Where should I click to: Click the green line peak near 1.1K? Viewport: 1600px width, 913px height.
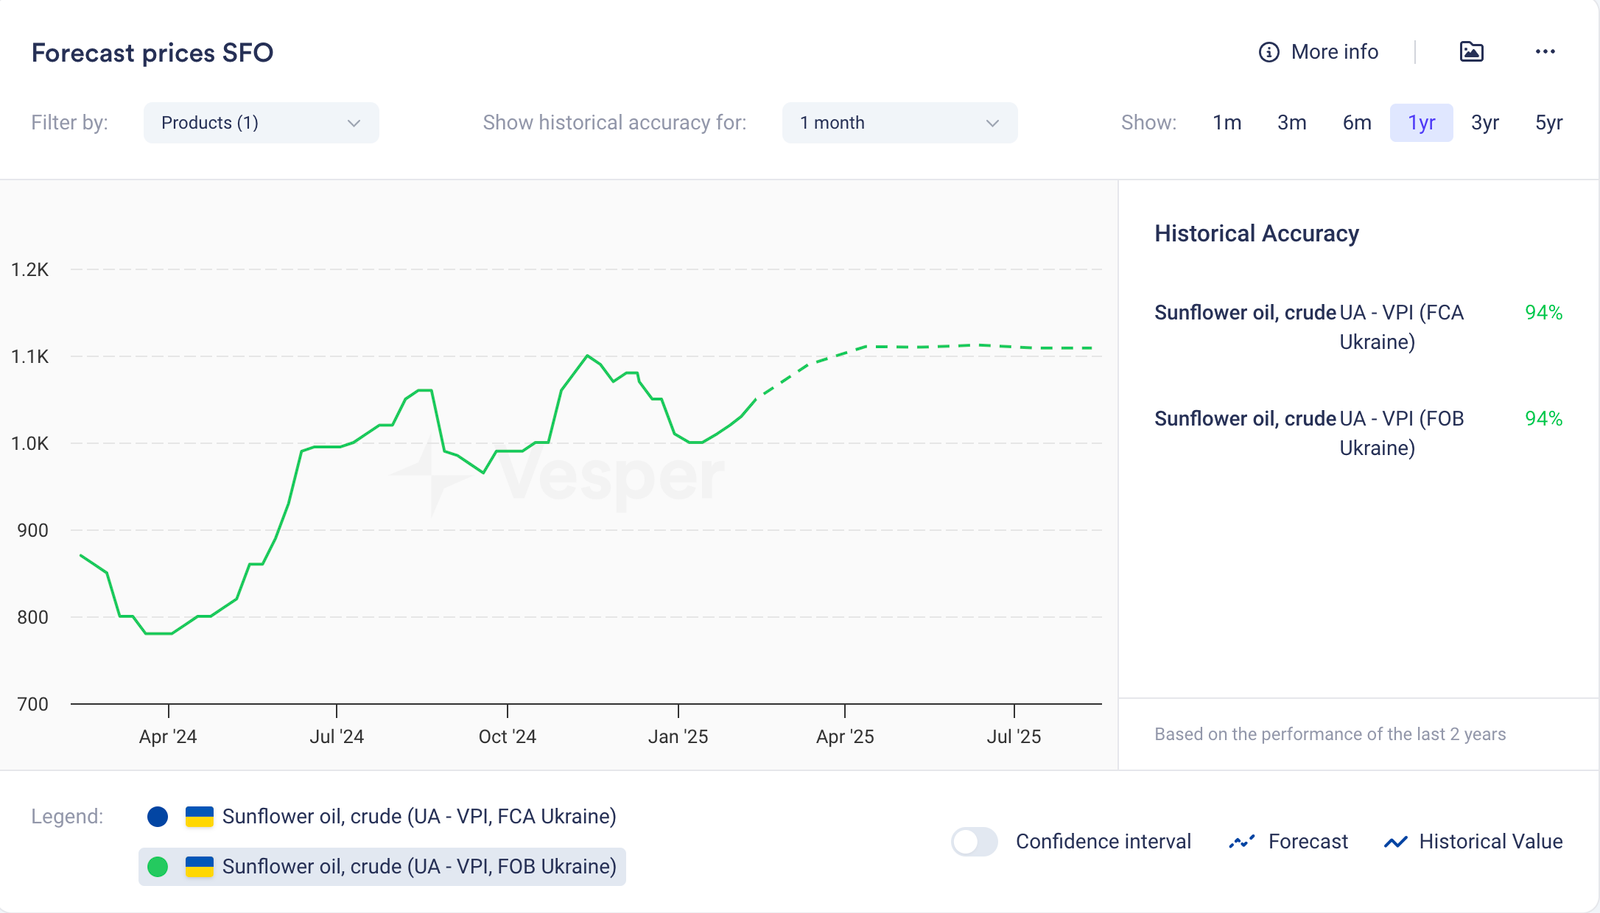coord(587,356)
